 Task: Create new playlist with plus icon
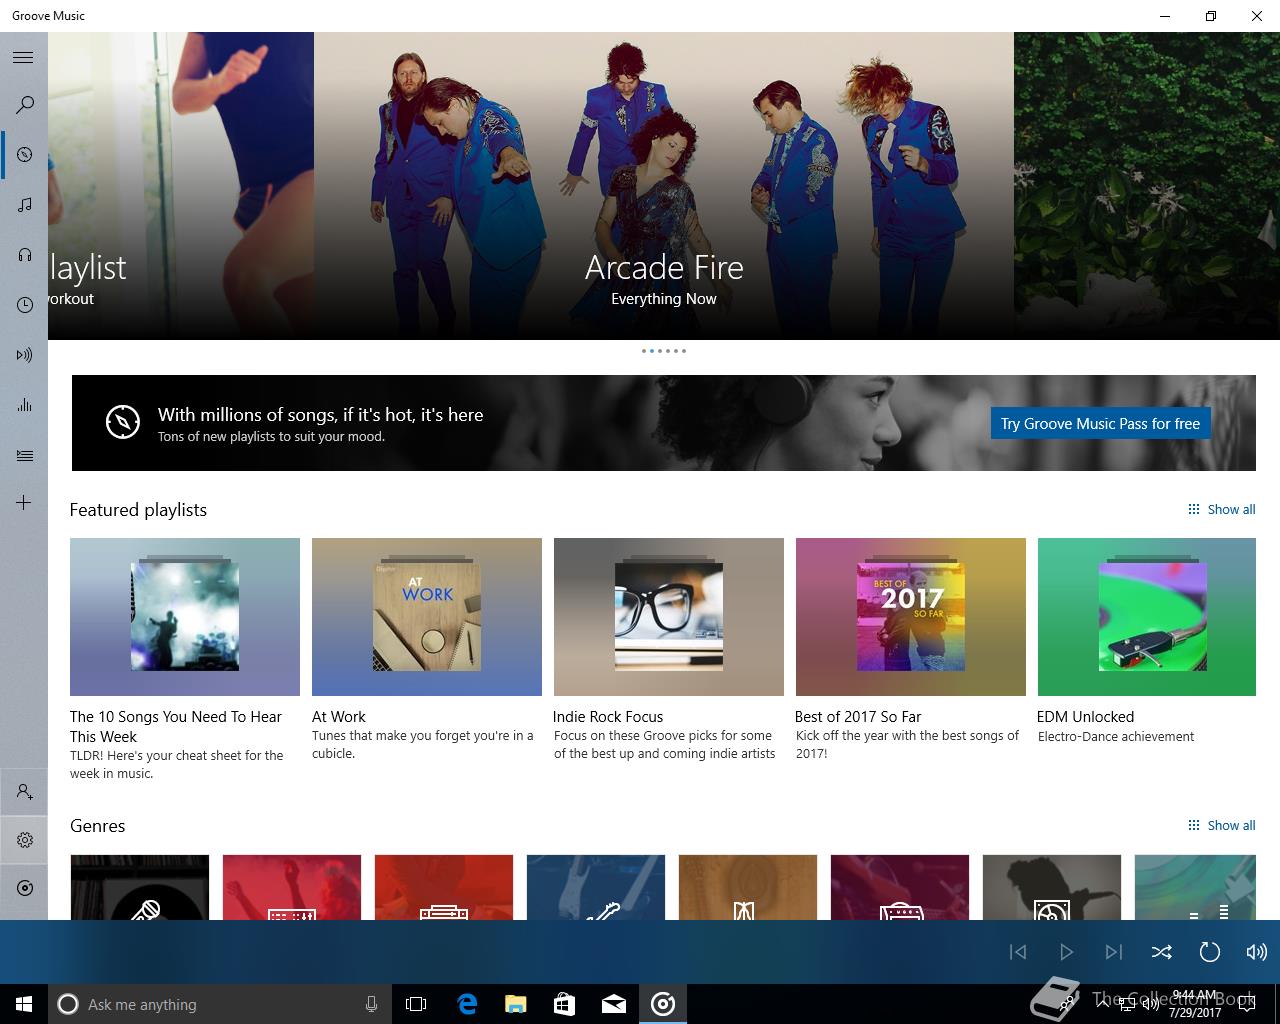pos(24,503)
